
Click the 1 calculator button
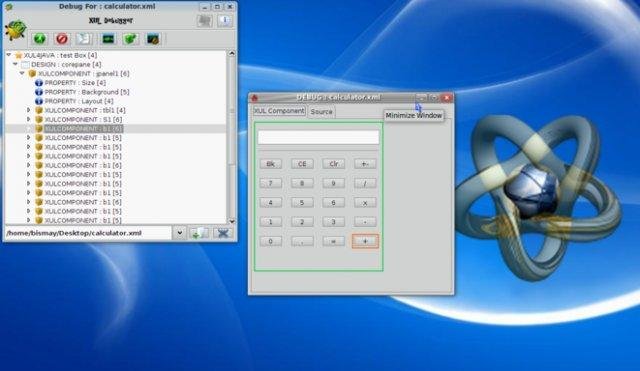[271, 222]
